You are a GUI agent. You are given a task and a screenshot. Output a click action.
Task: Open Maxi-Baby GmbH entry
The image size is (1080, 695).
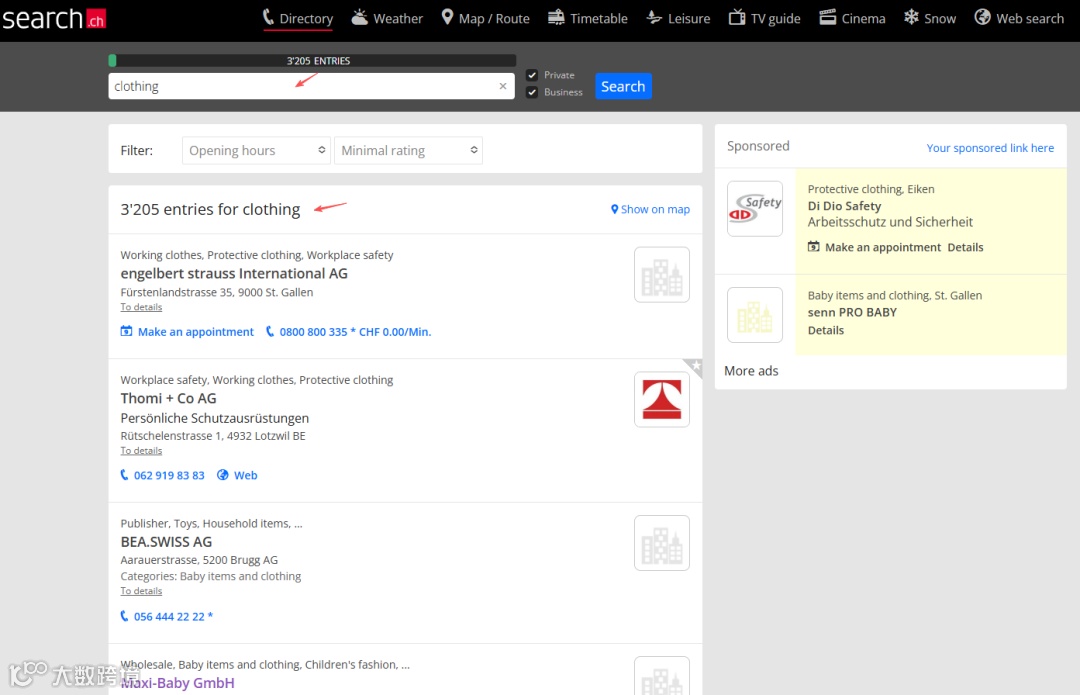178,683
